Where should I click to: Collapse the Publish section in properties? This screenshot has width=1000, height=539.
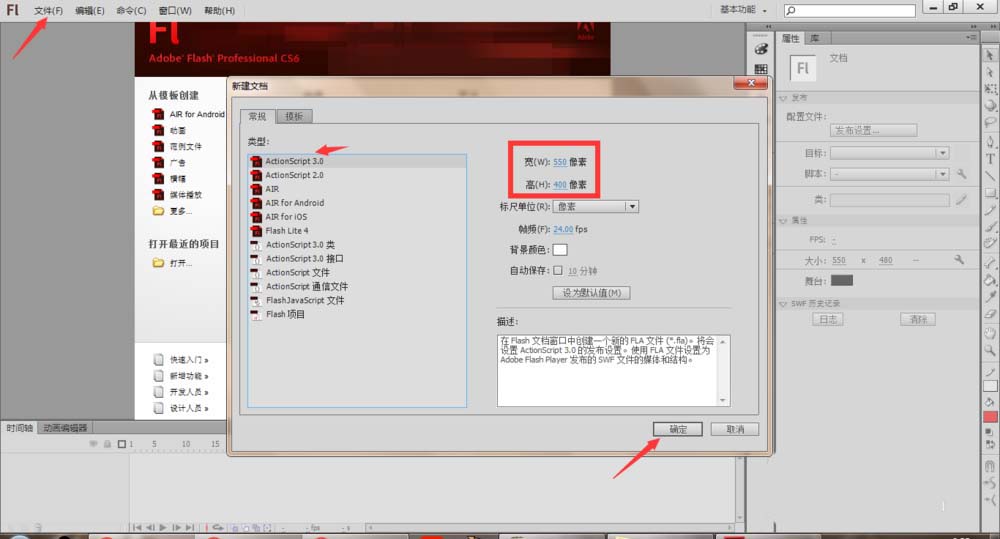784,98
